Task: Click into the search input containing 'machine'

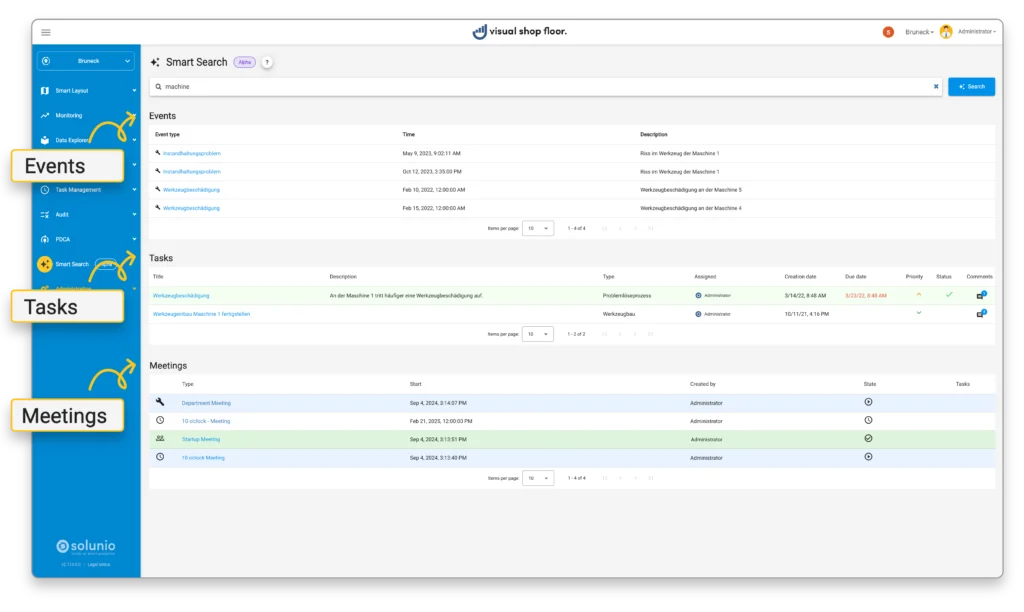Action: point(540,87)
